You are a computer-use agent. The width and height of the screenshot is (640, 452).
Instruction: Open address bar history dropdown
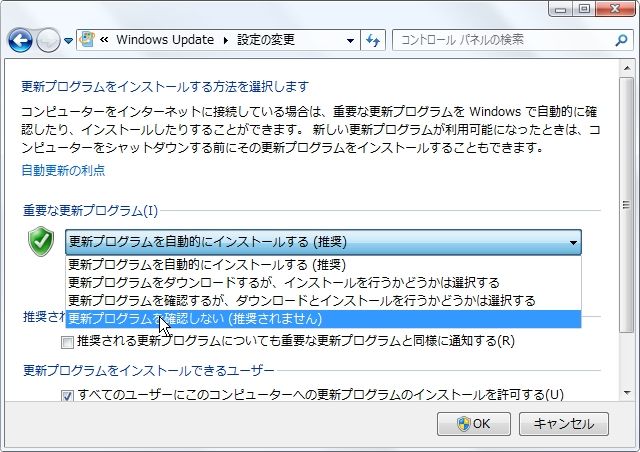[x=350, y=40]
